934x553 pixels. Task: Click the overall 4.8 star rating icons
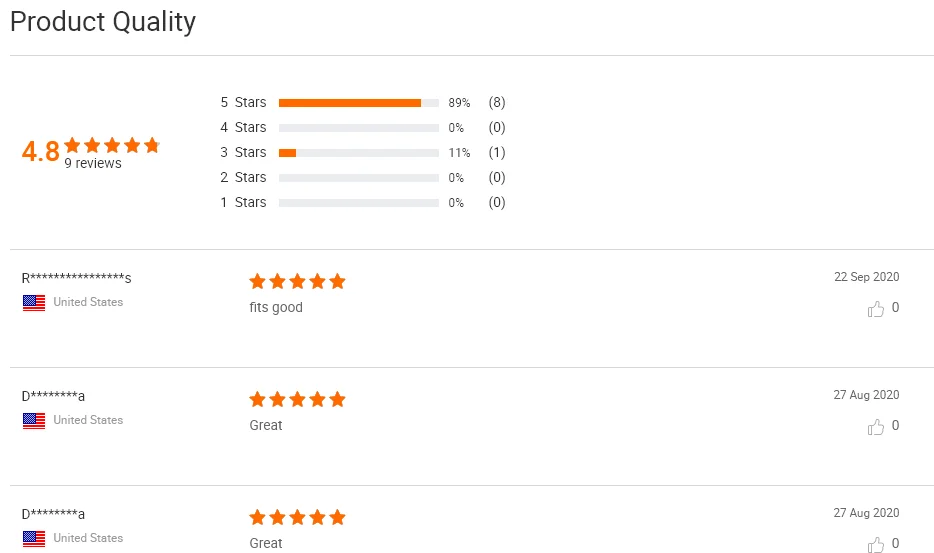point(112,146)
